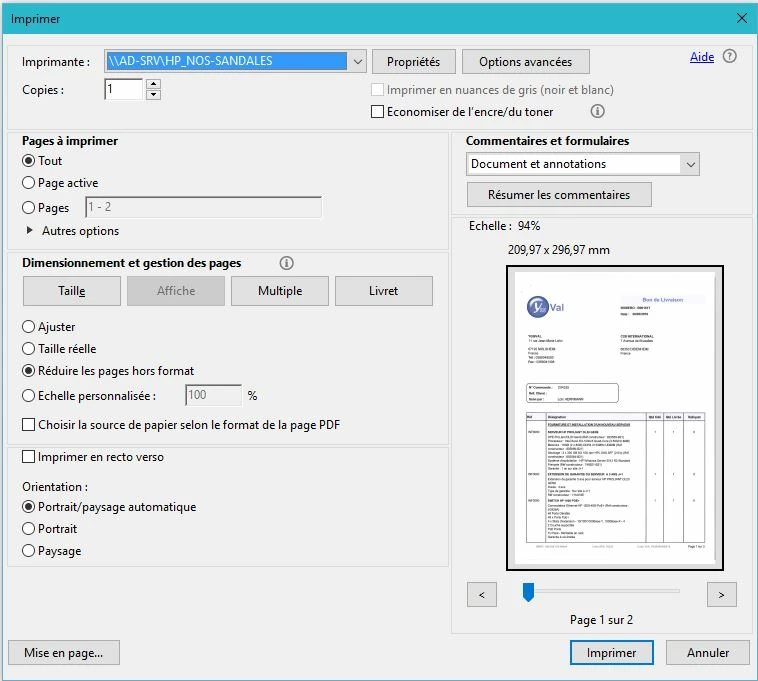The width and height of the screenshot is (758, 681).
Task: Close the Imprimer dialog
Action: (x=742, y=18)
